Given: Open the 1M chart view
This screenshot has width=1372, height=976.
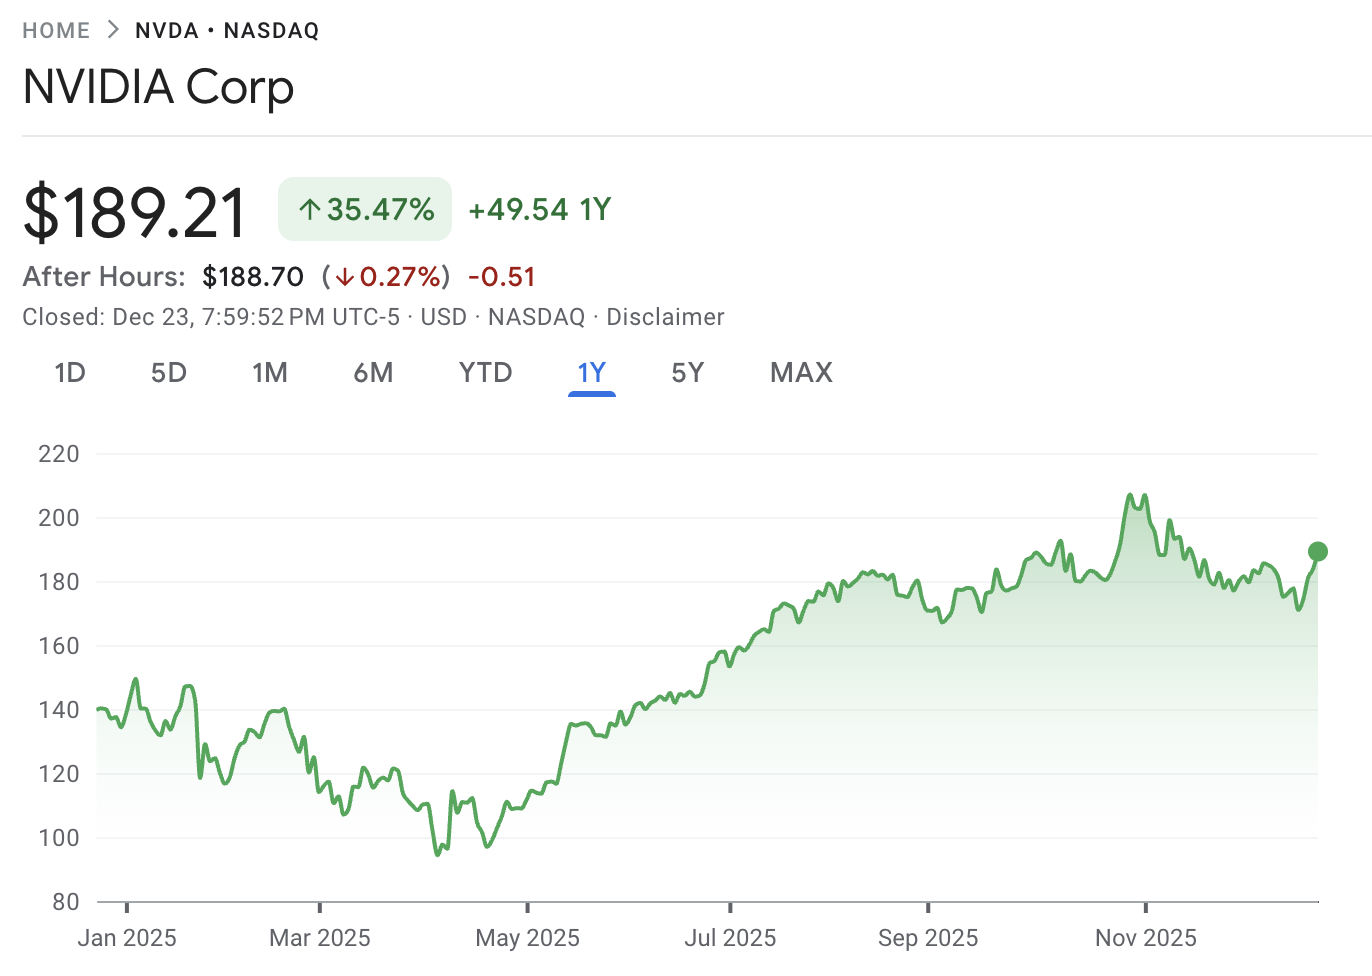Looking at the screenshot, I should (x=270, y=372).
